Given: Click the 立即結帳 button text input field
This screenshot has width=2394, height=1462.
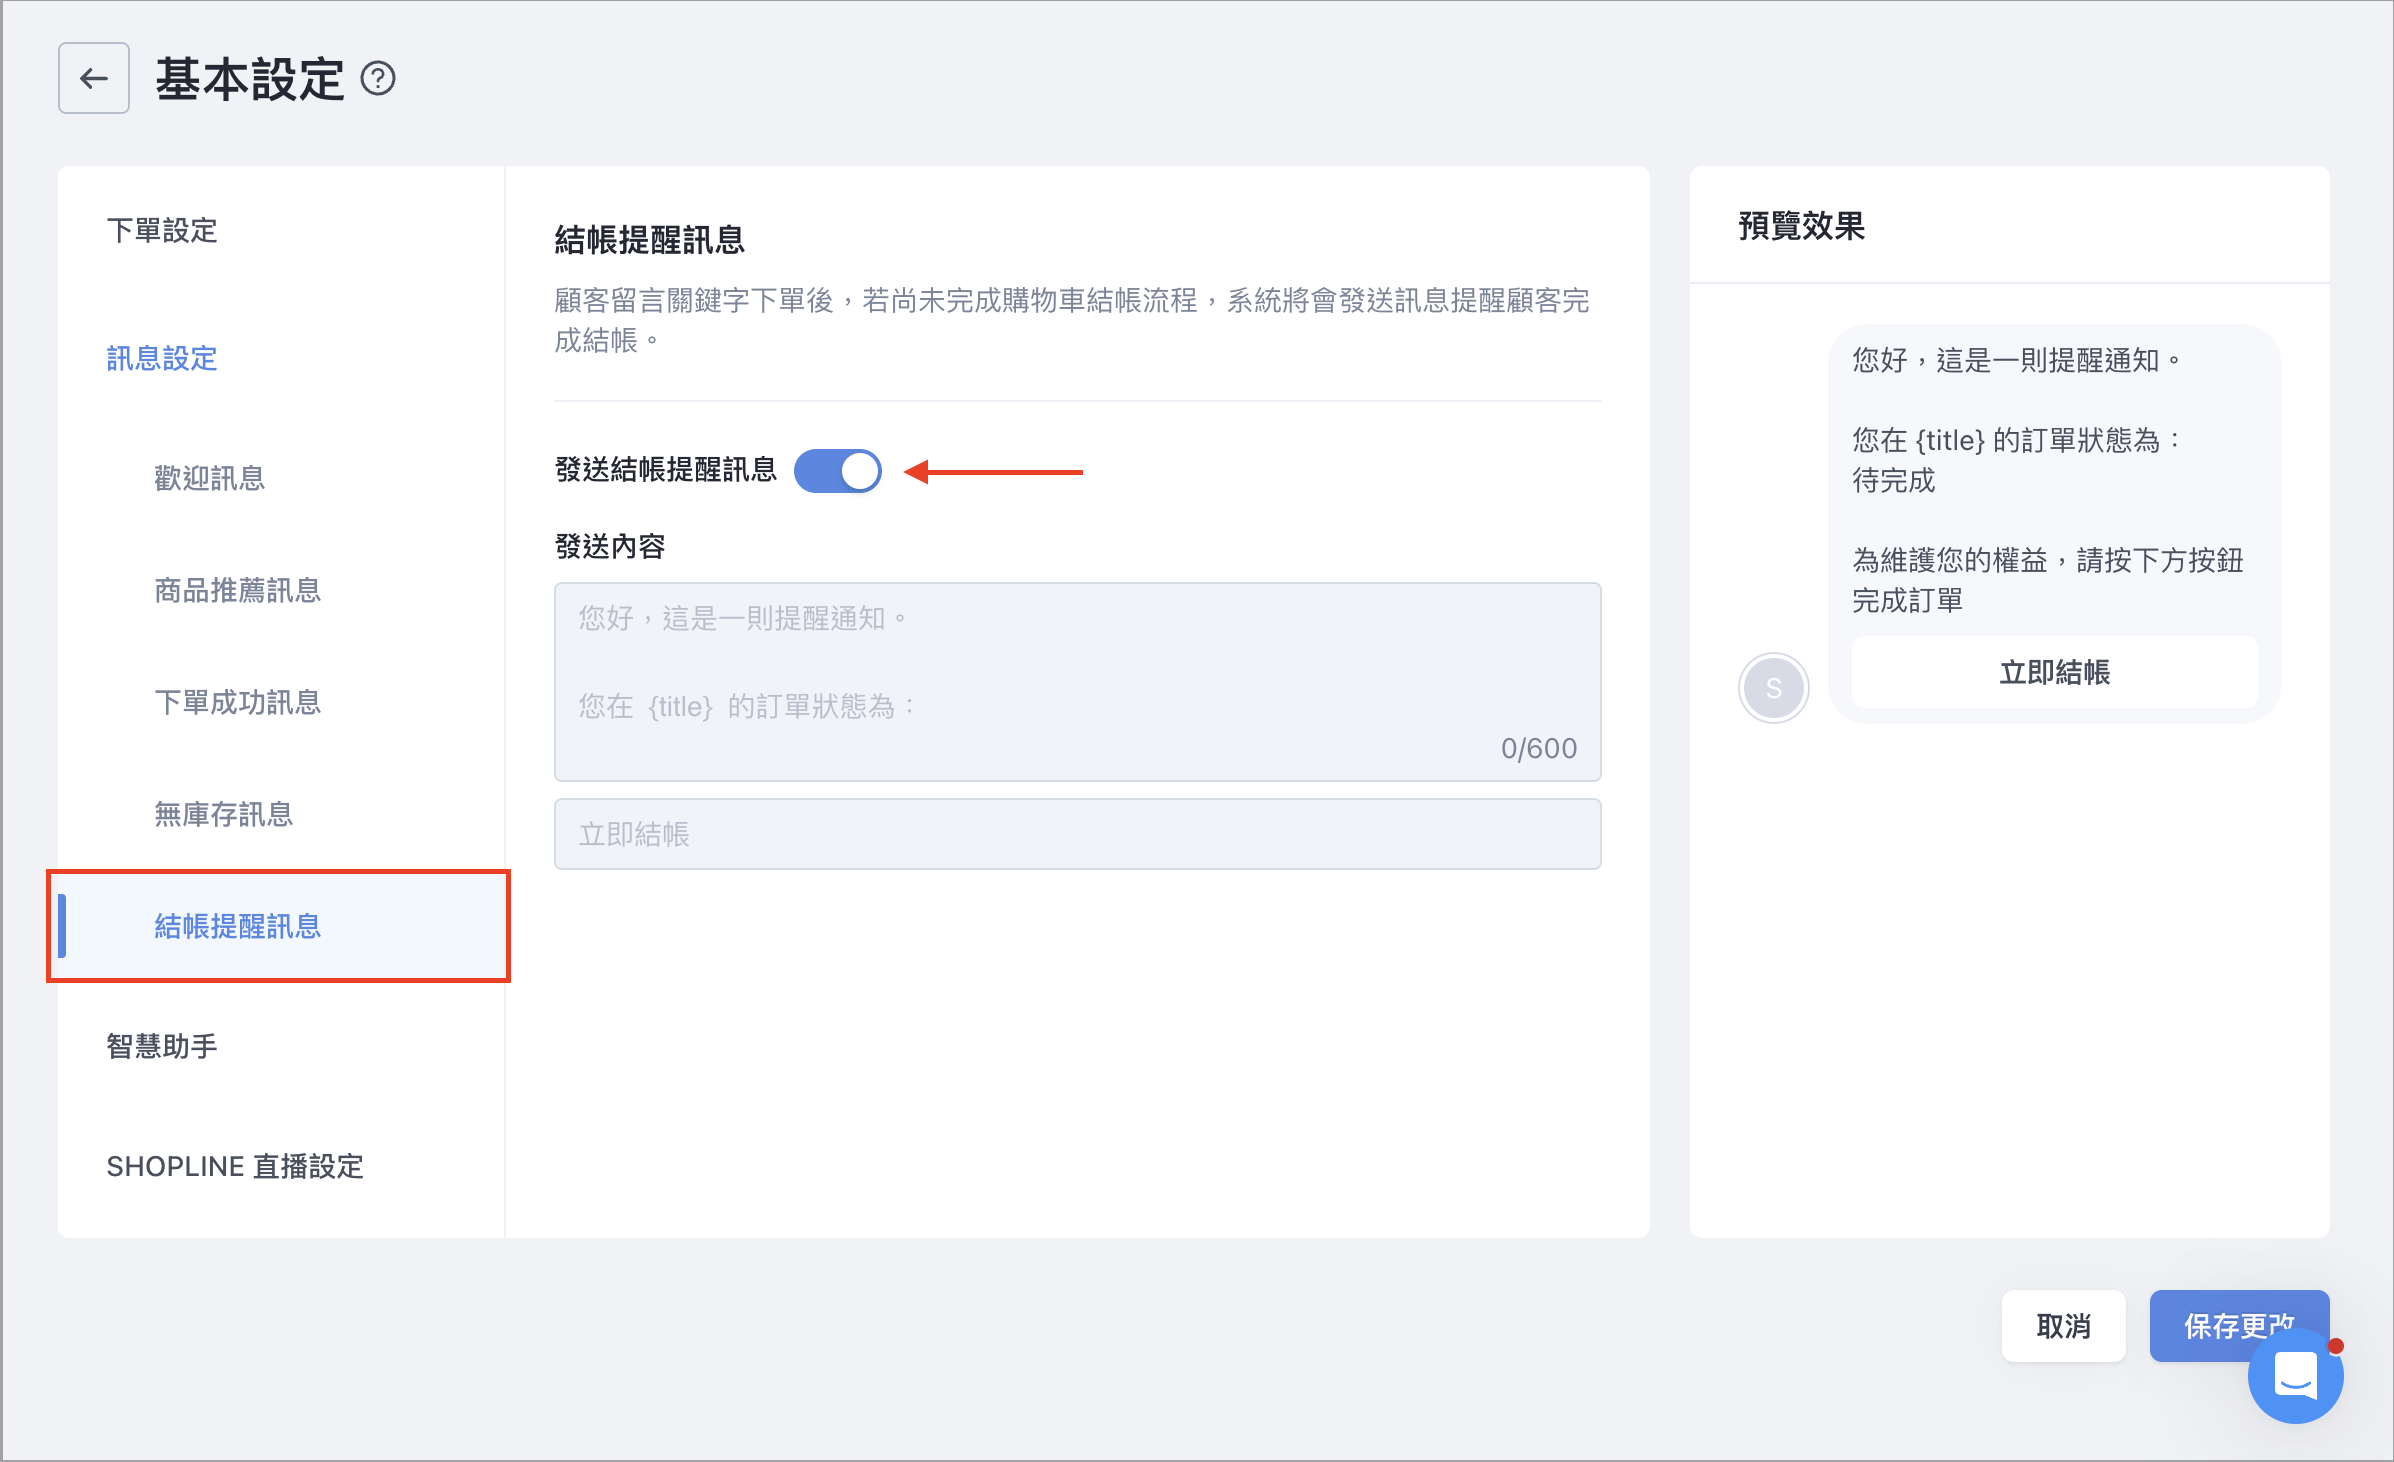Looking at the screenshot, I should [x=1078, y=834].
